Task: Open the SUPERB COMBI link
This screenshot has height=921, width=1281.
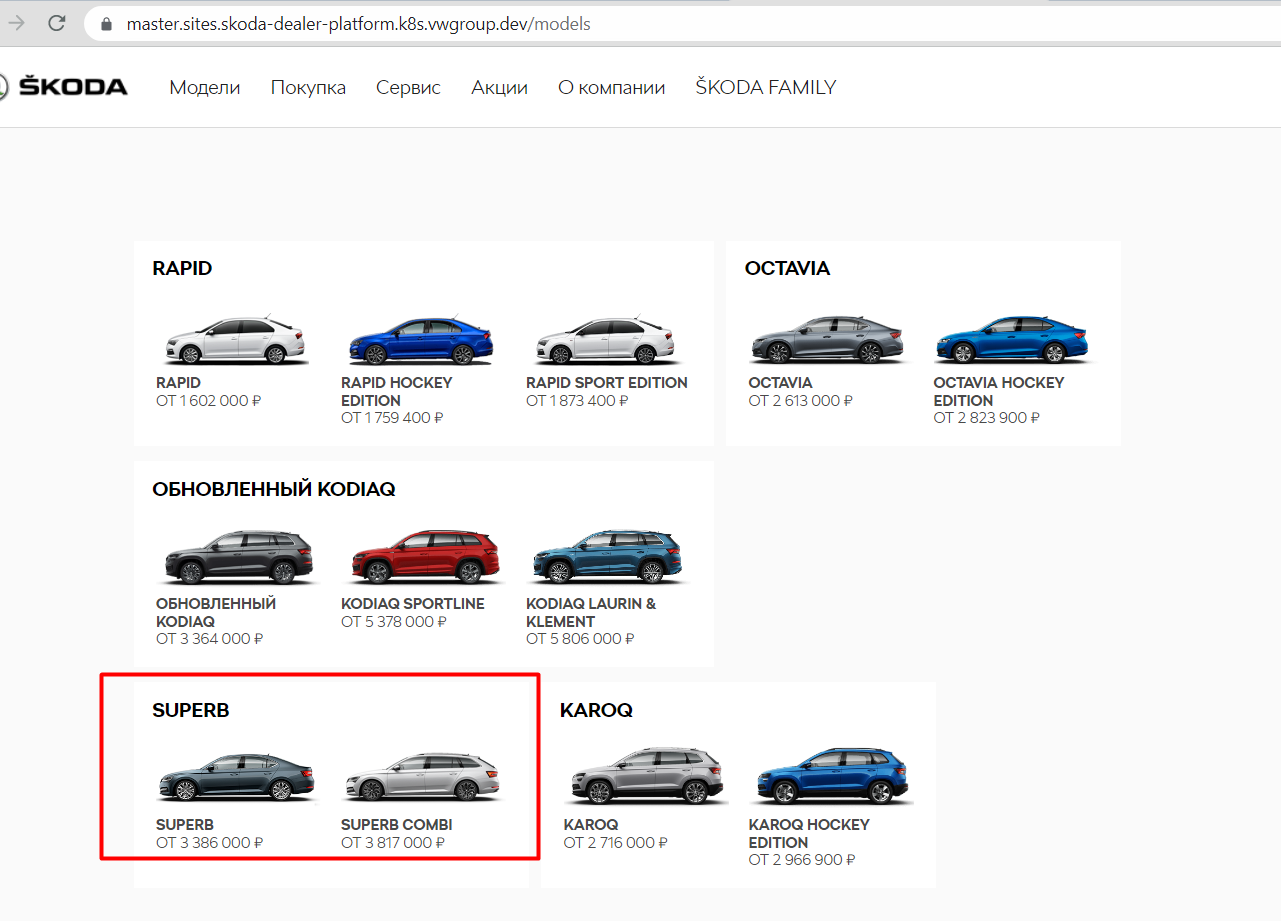Action: [x=396, y=825]
